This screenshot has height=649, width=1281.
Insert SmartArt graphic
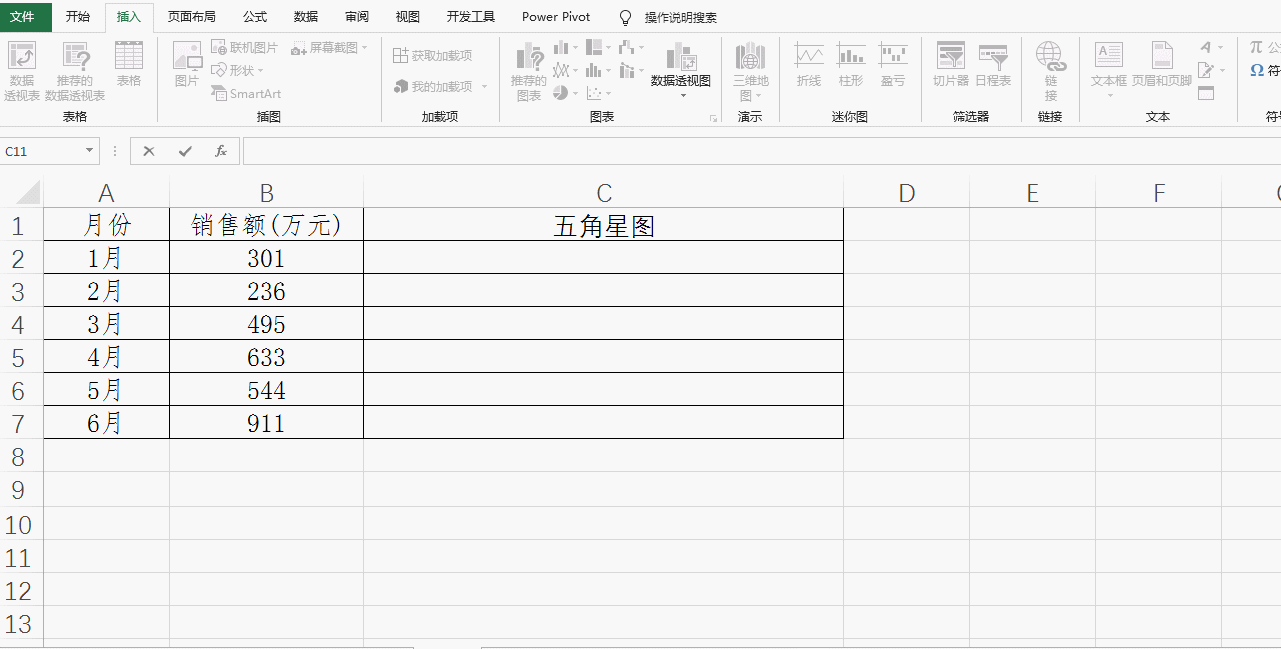point(246,93)
